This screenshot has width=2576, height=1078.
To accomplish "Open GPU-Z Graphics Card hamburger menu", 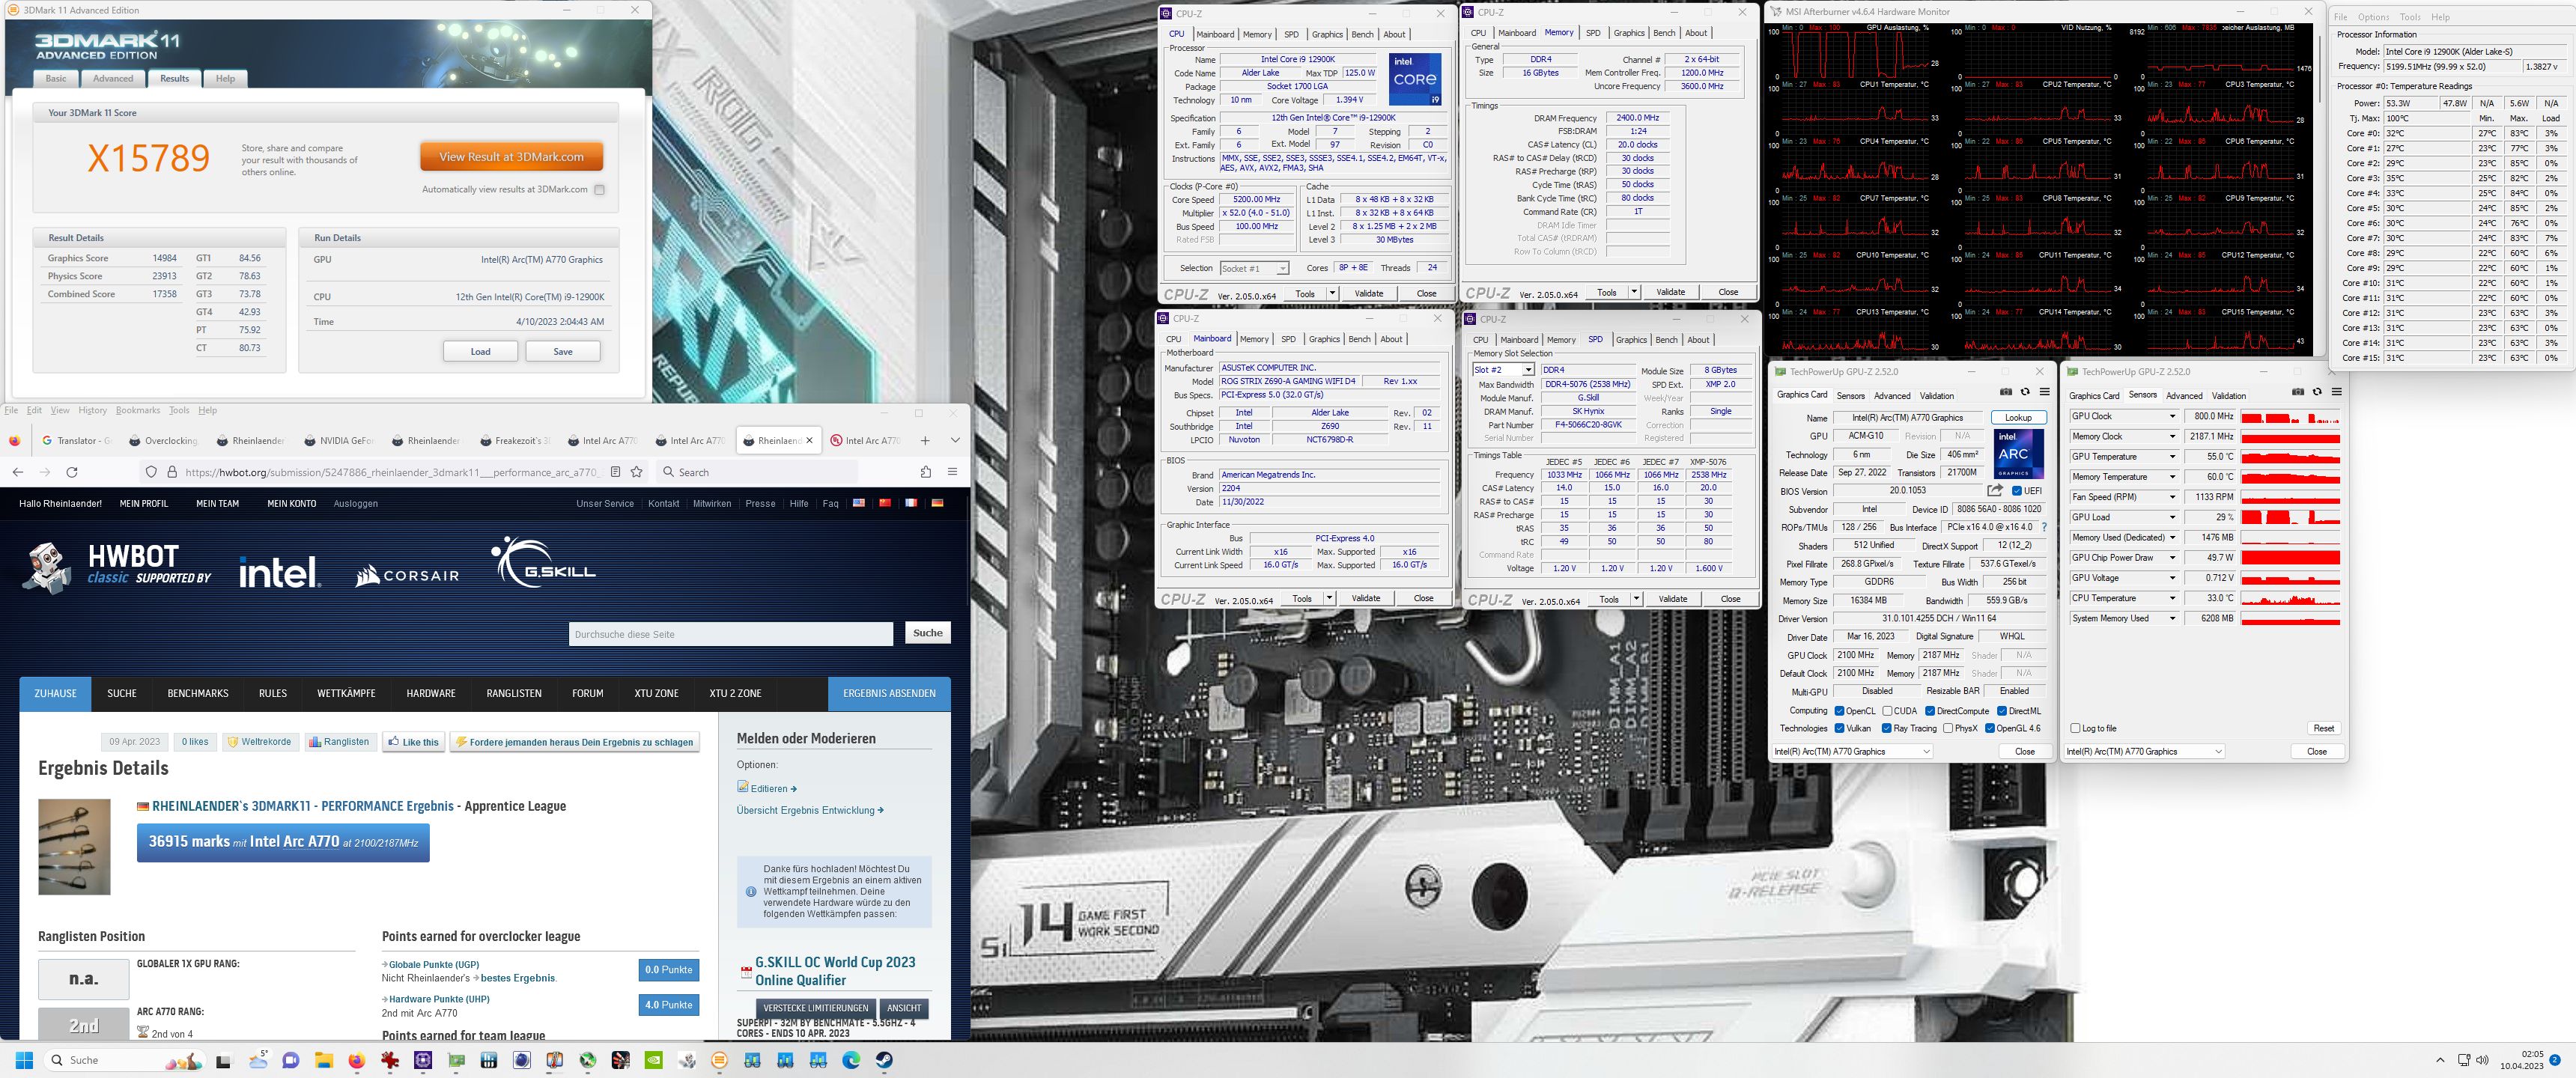I will click(2044, 392).
